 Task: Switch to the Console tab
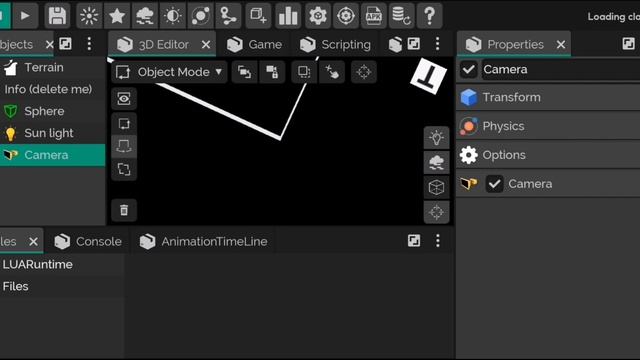click(88, 241)
